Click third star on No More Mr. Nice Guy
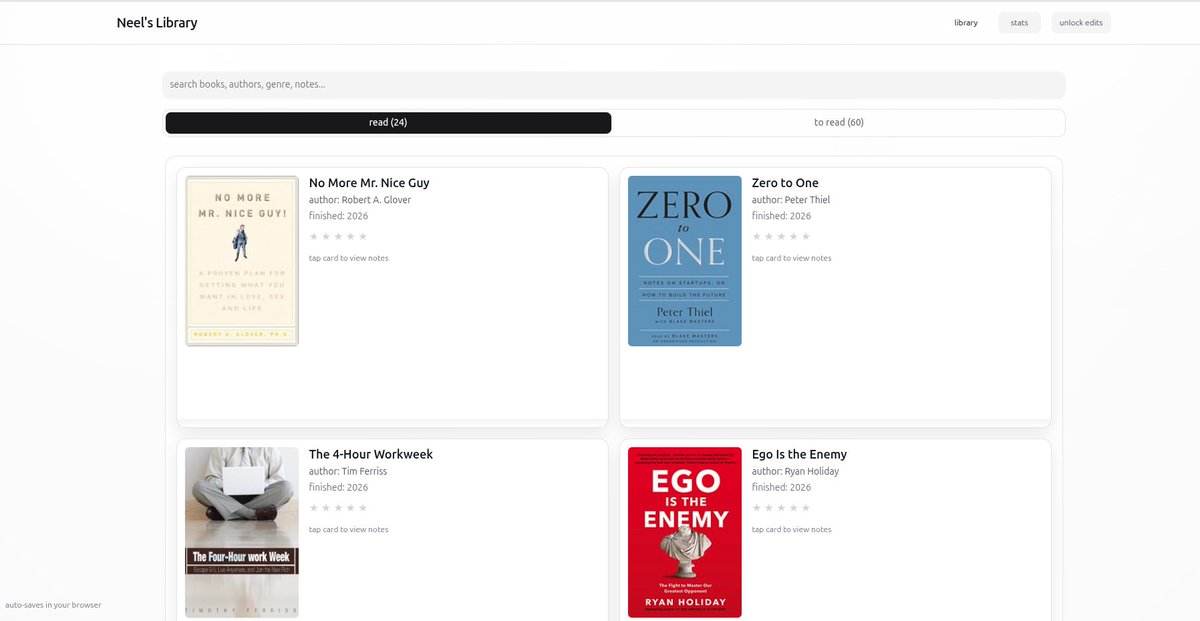Screen dimensions: 1200x621 click(x=338, y=237)
